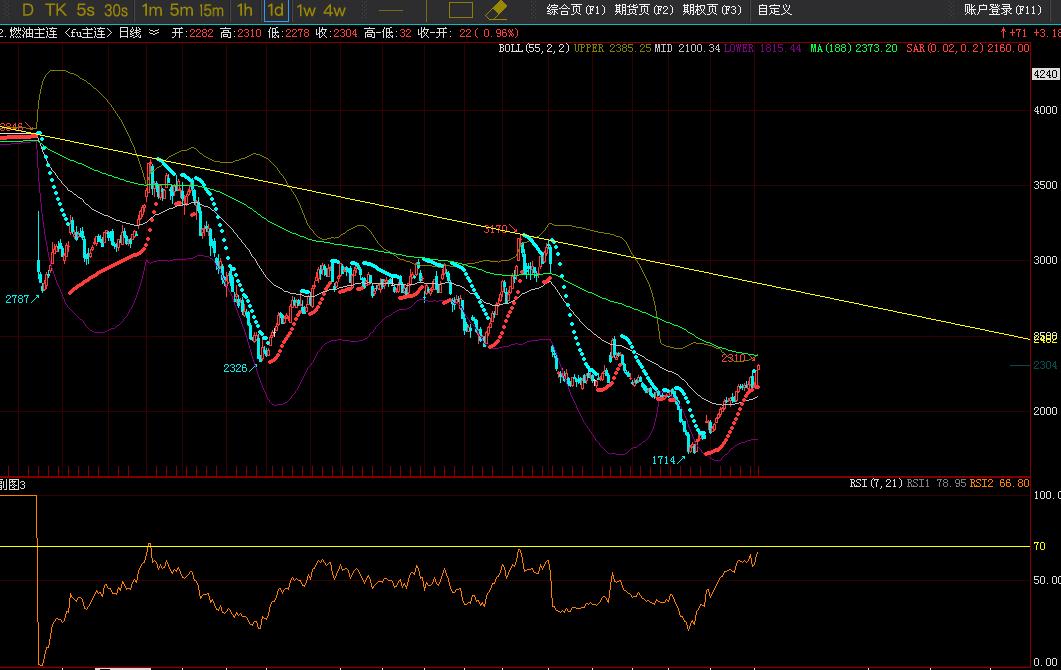Select the 5m timeframe
This screenshot has width=1061, height=670.
coord(181,10)
